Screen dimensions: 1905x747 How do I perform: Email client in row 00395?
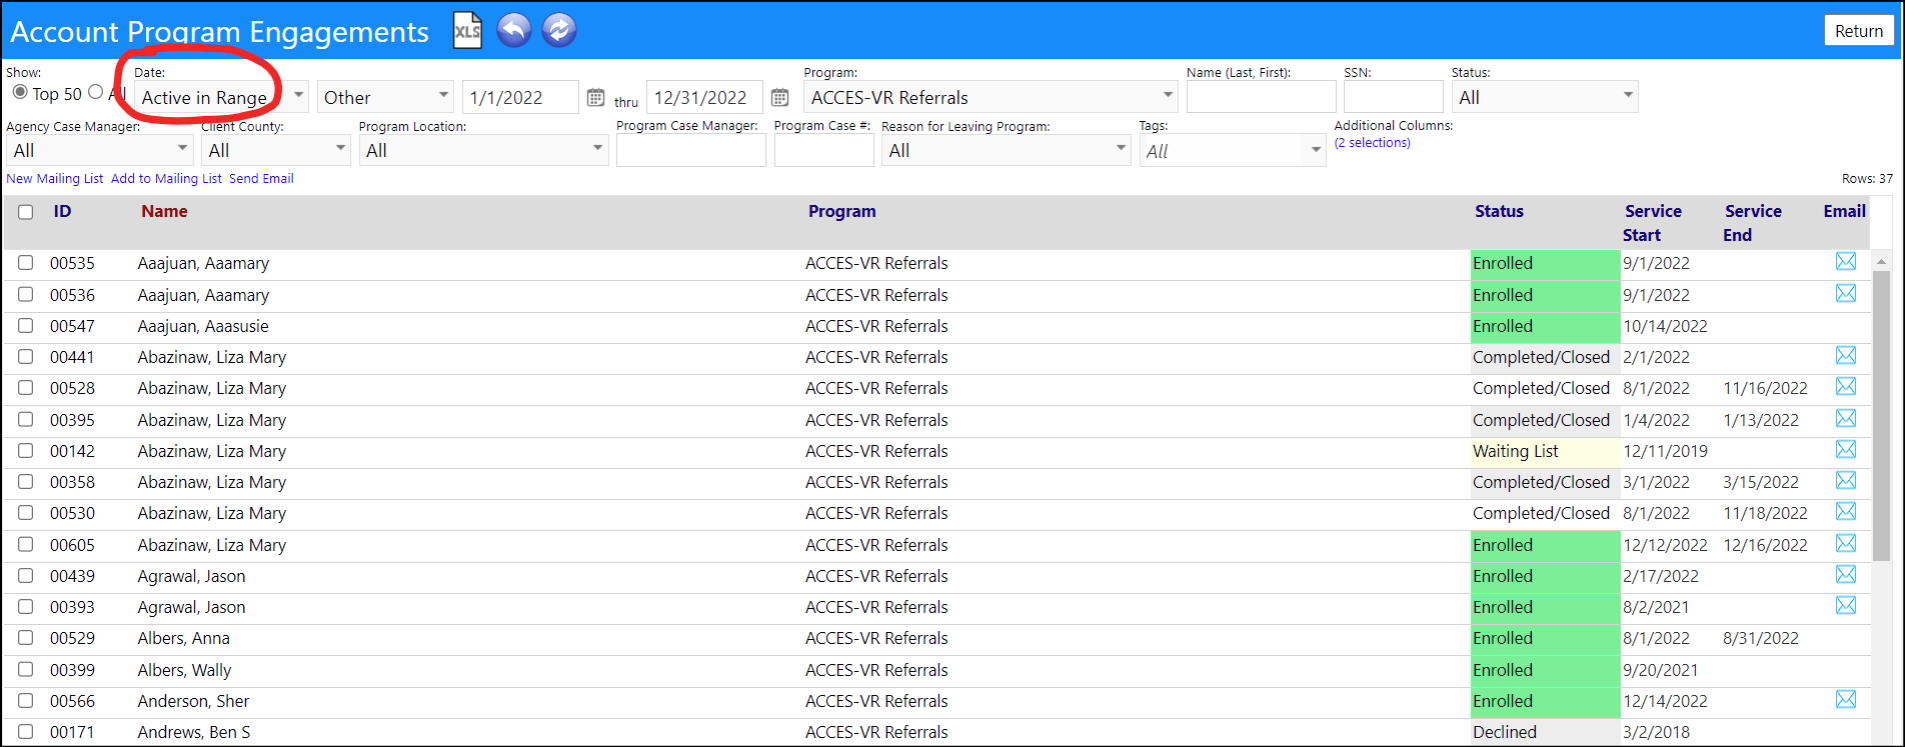pyautogui.click(x=1845, y=418)
